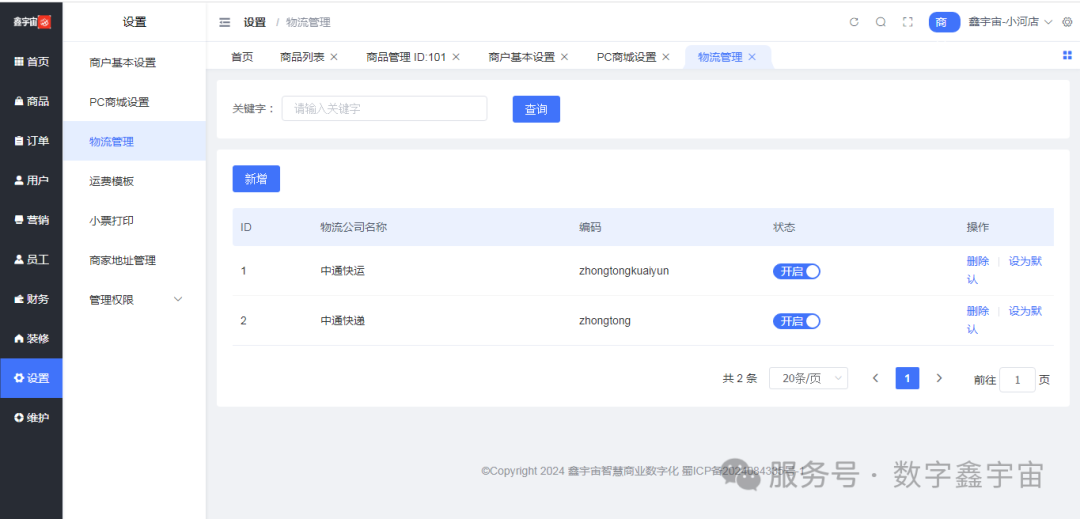This screenshot has width=1080, height=519.
Task: Open the 订单 orders section
Action: coord(31,141)
